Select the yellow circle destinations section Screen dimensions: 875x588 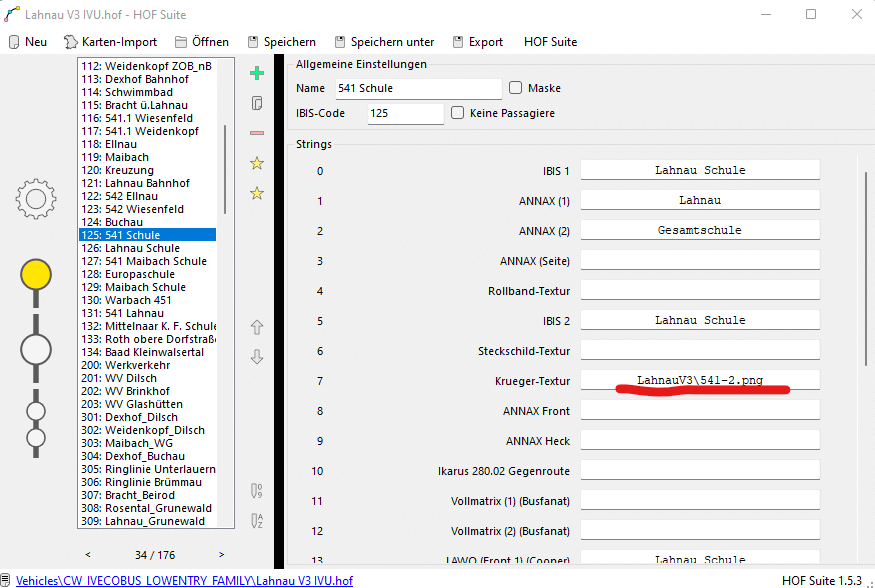36,274
